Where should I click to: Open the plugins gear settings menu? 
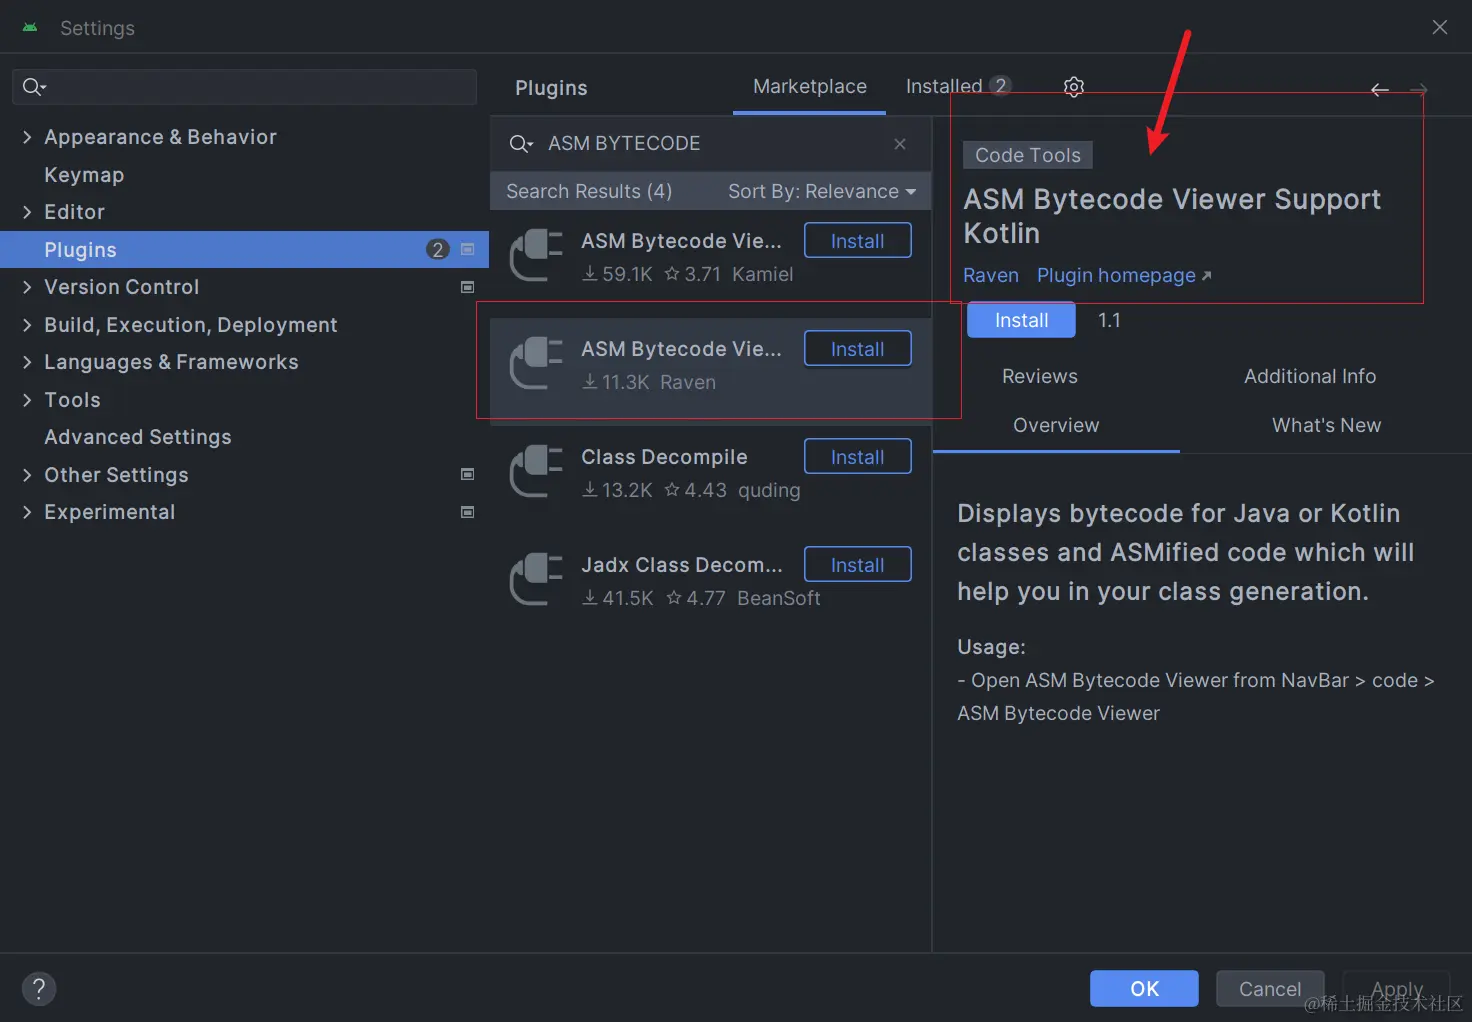[1074, 87]
